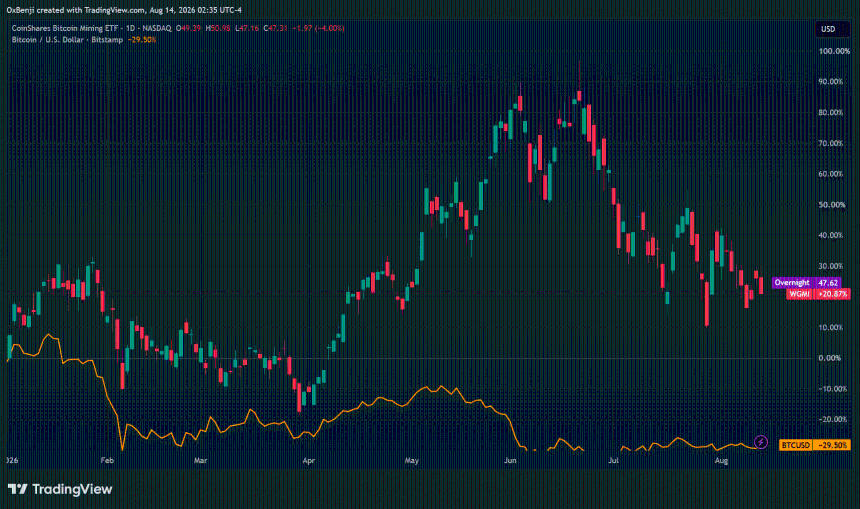Click the 50.00% price axis label
Screen dimensions: 860x509
(831, 205)
